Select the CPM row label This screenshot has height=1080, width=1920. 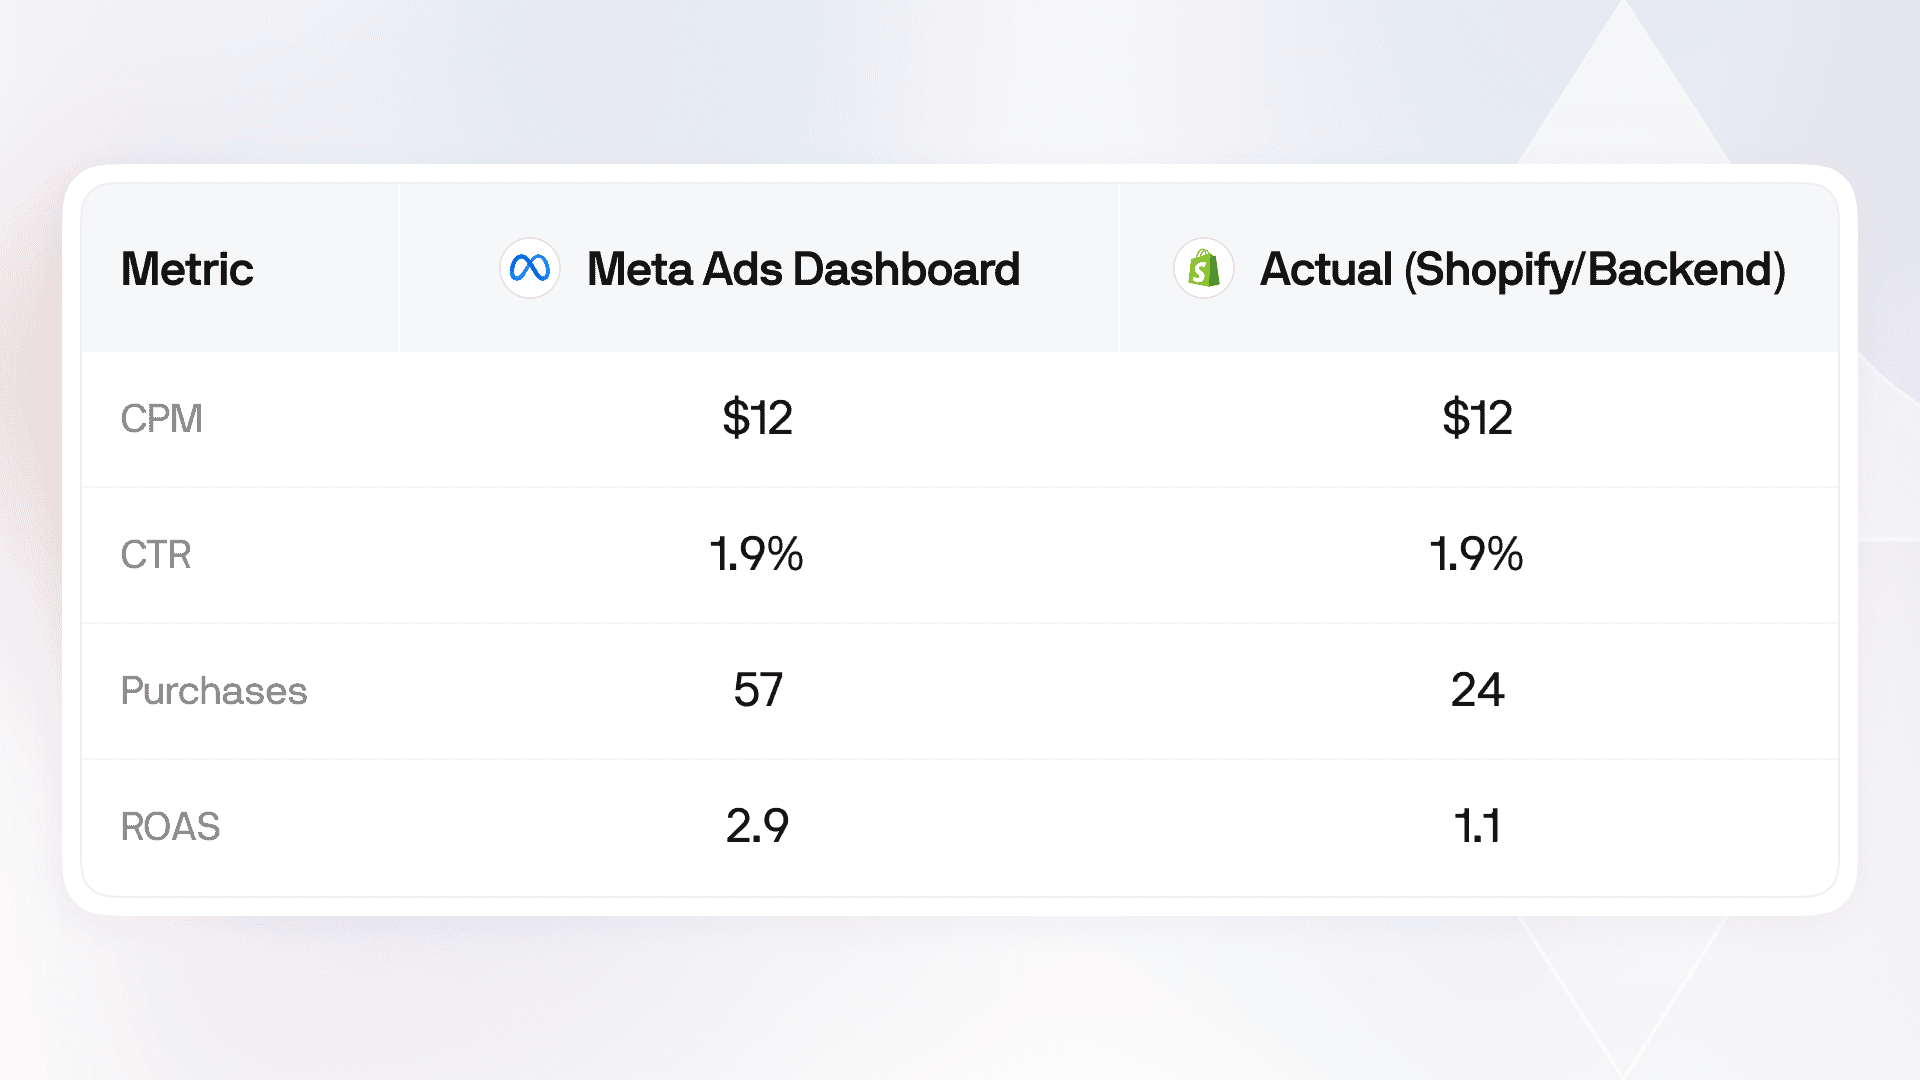click(x=161, y=418)
